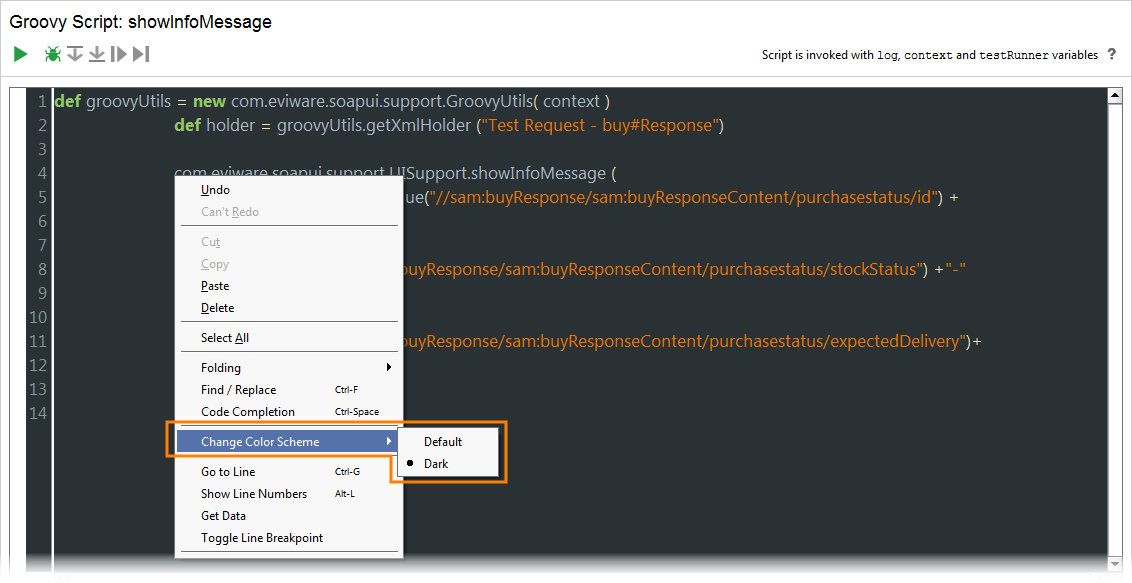Viewport: 1132px width, 583px height.
Task: Choose Paste from the context menu
Action: 214,285
